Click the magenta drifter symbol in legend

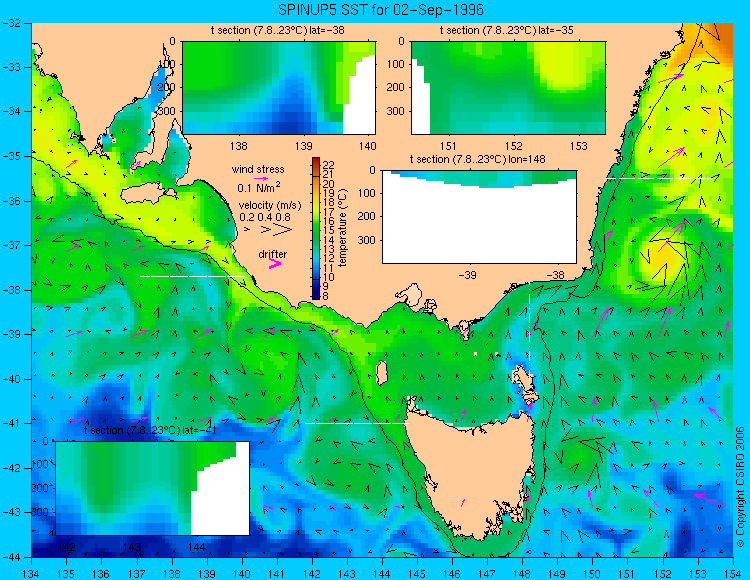[x=275, y=263]
